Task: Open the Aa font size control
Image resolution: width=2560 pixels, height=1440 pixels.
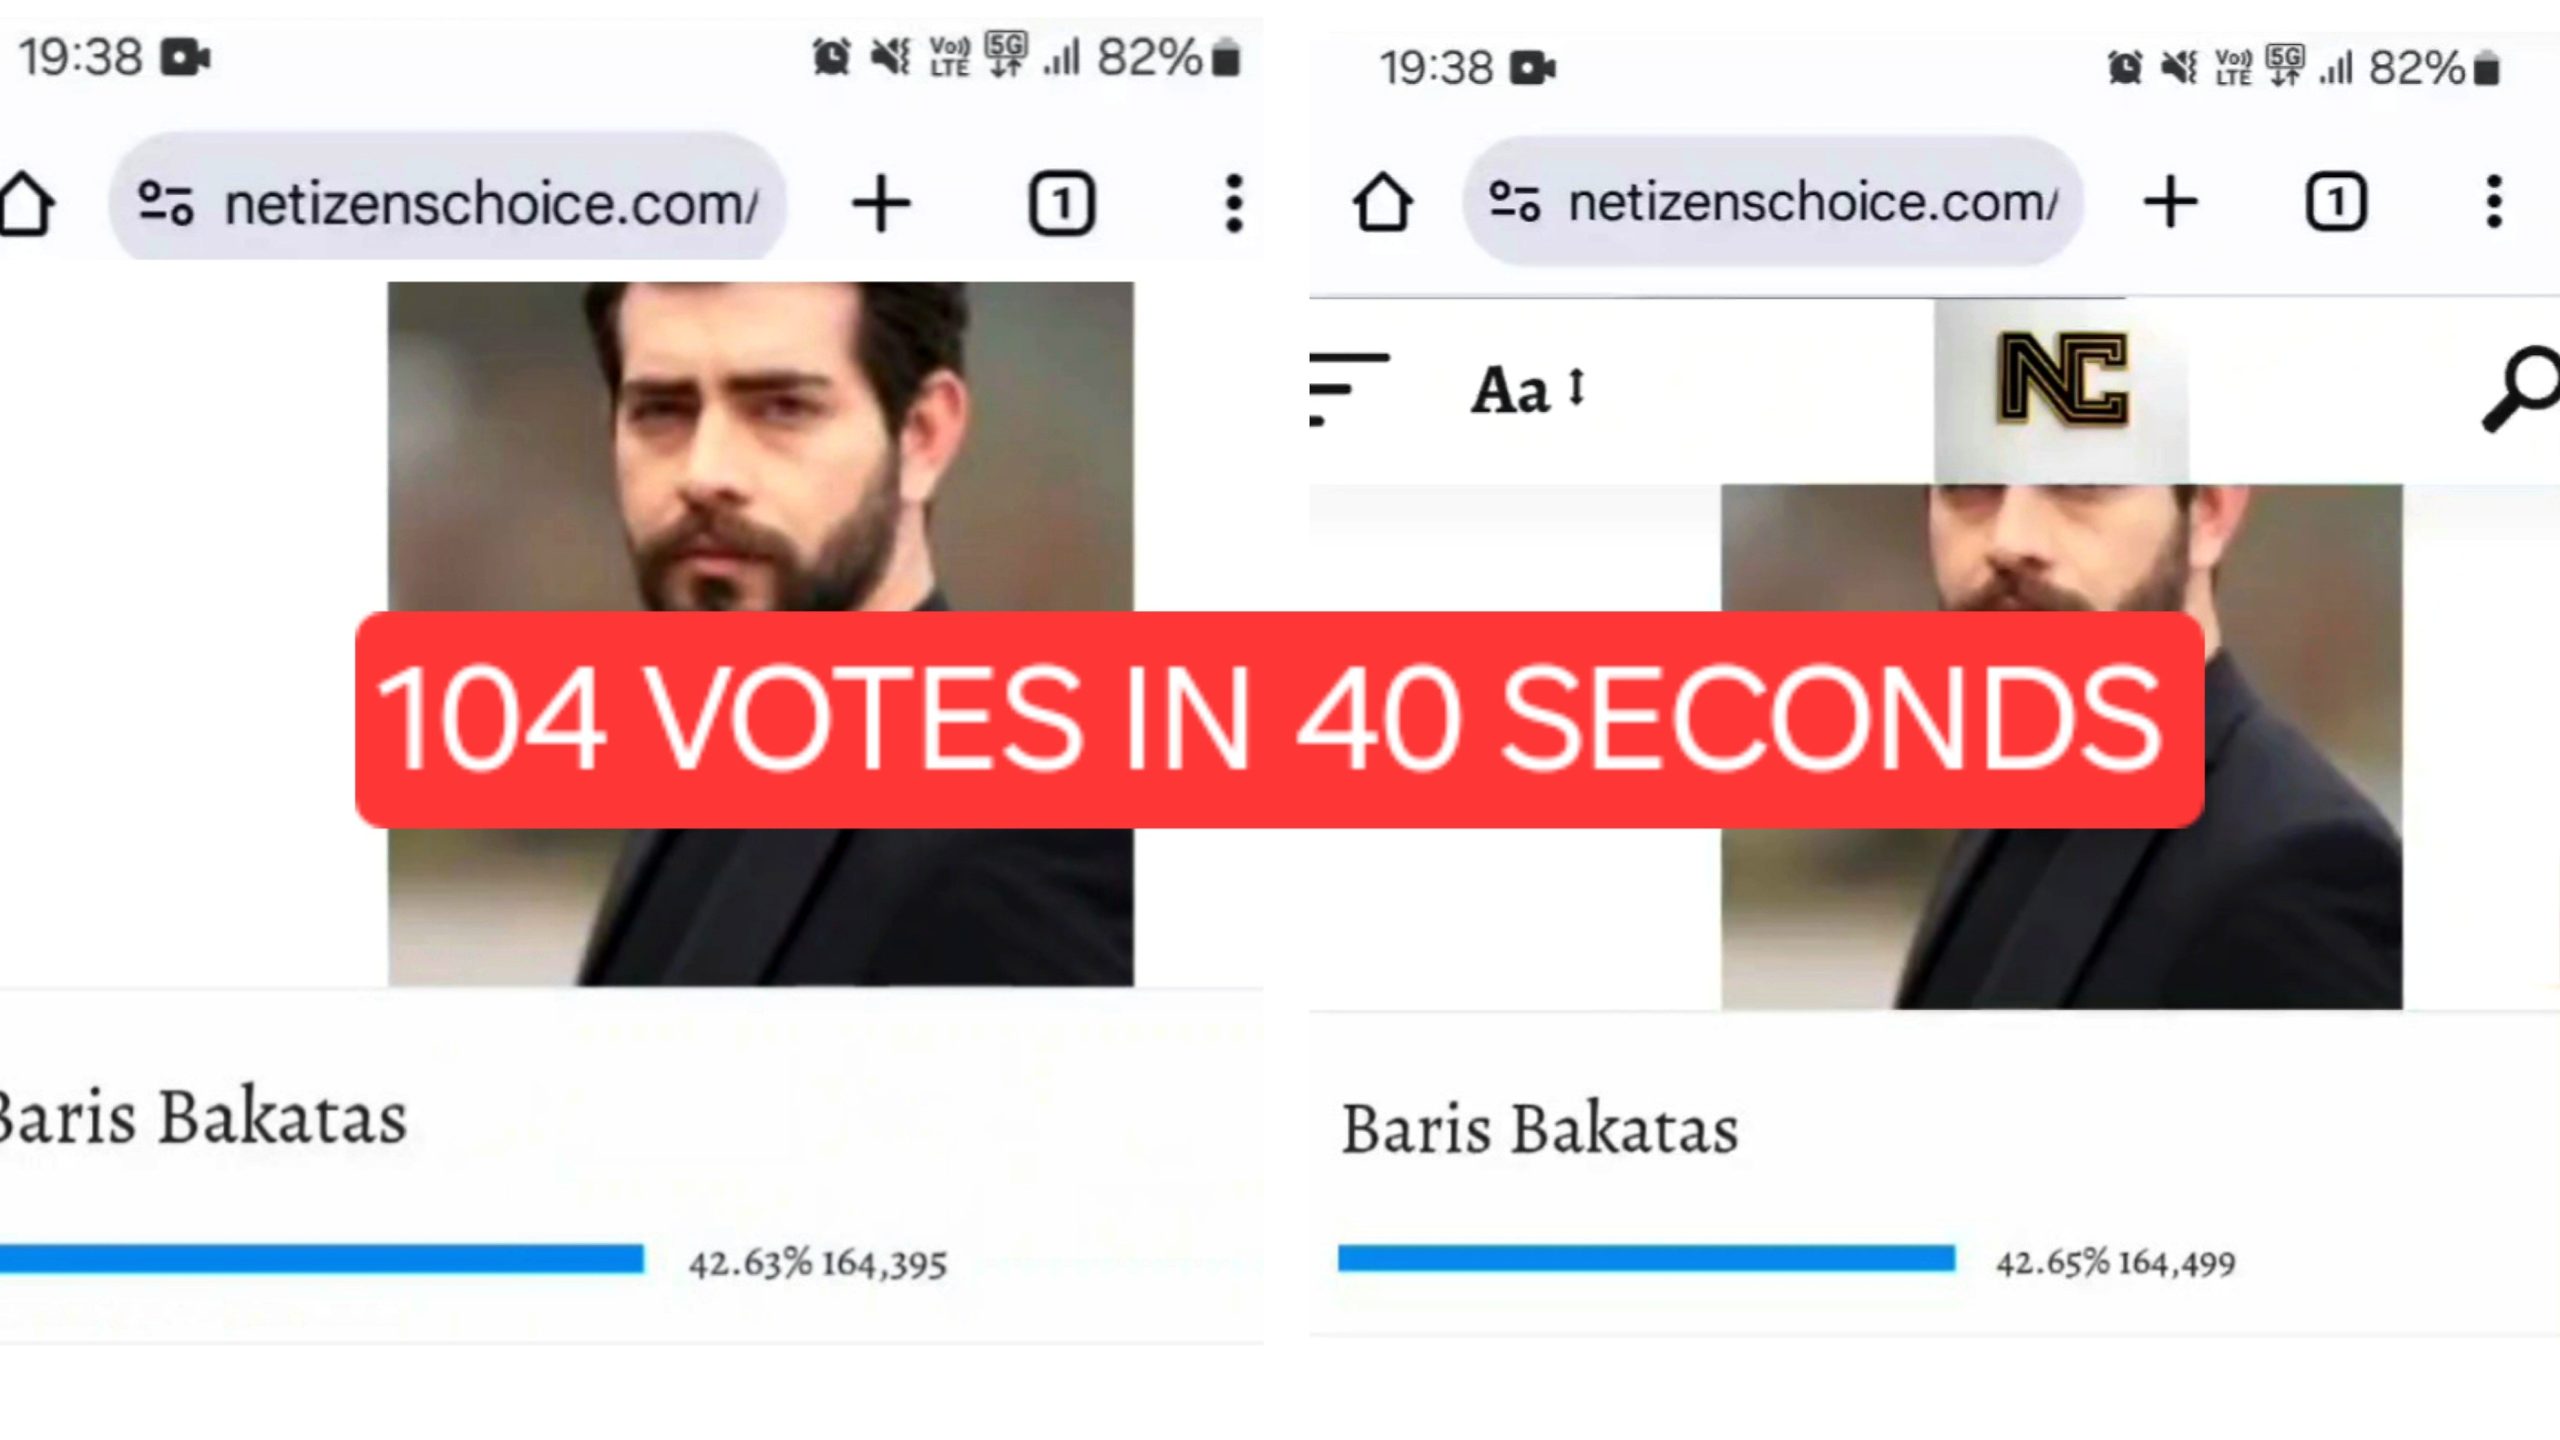Action: [1528, 389]
